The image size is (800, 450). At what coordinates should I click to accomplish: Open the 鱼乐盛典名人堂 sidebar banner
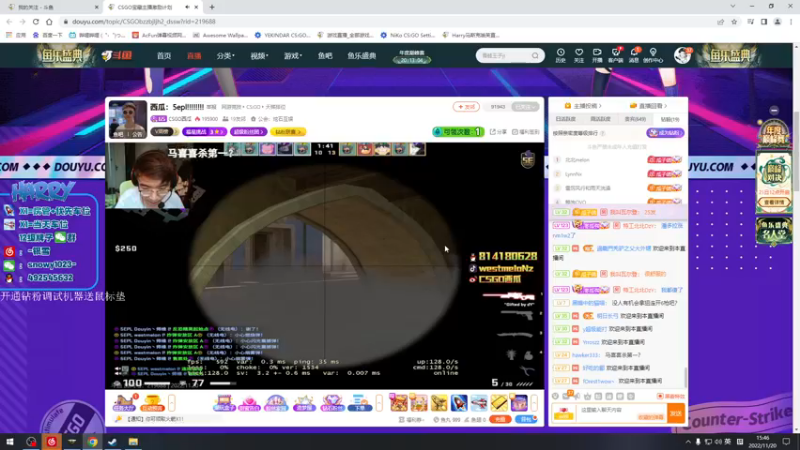coord(773,231)
